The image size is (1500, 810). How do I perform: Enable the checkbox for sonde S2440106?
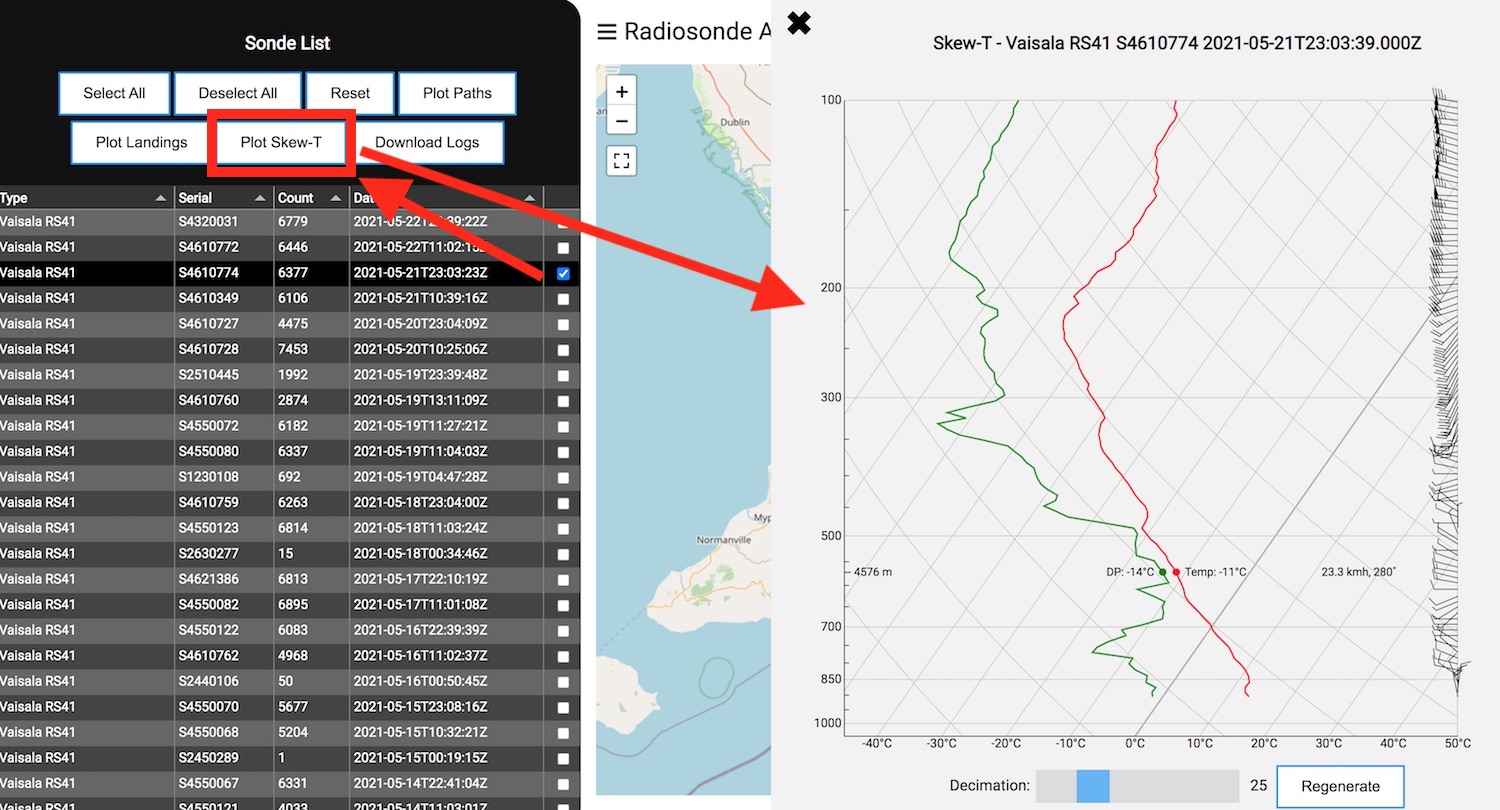click(x=562, y=681)
